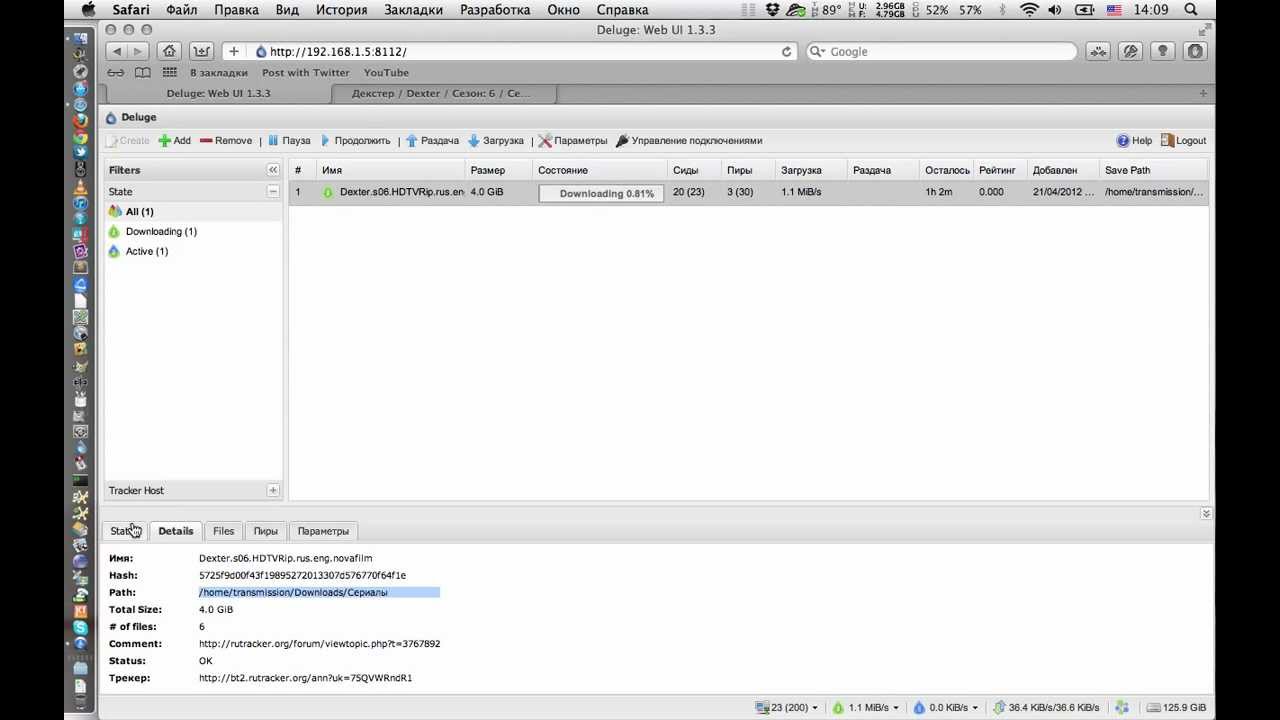Sort by Пиры column header

click(x=748, y=170)
